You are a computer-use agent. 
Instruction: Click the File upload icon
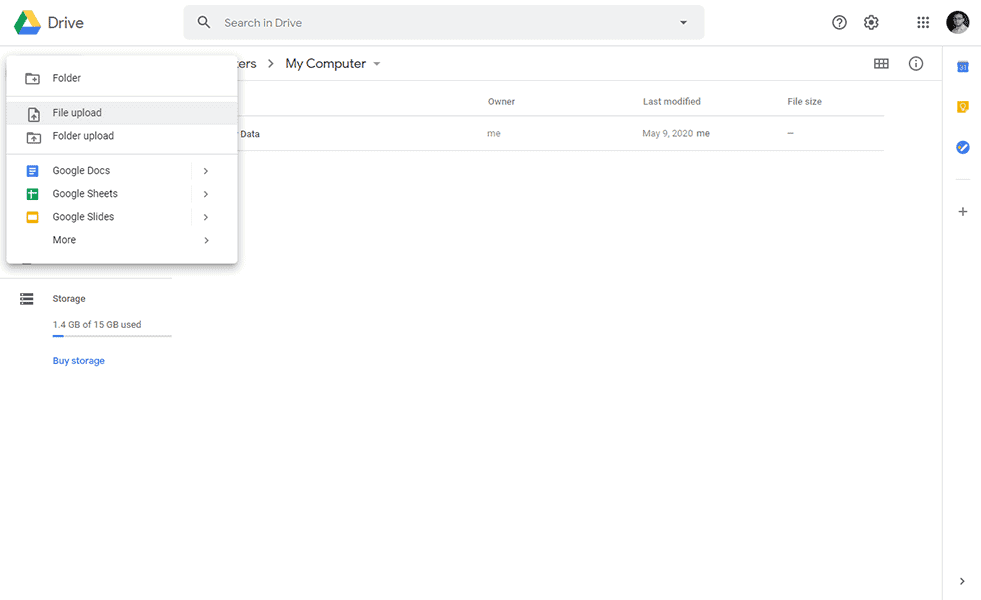tap(34, 114)
